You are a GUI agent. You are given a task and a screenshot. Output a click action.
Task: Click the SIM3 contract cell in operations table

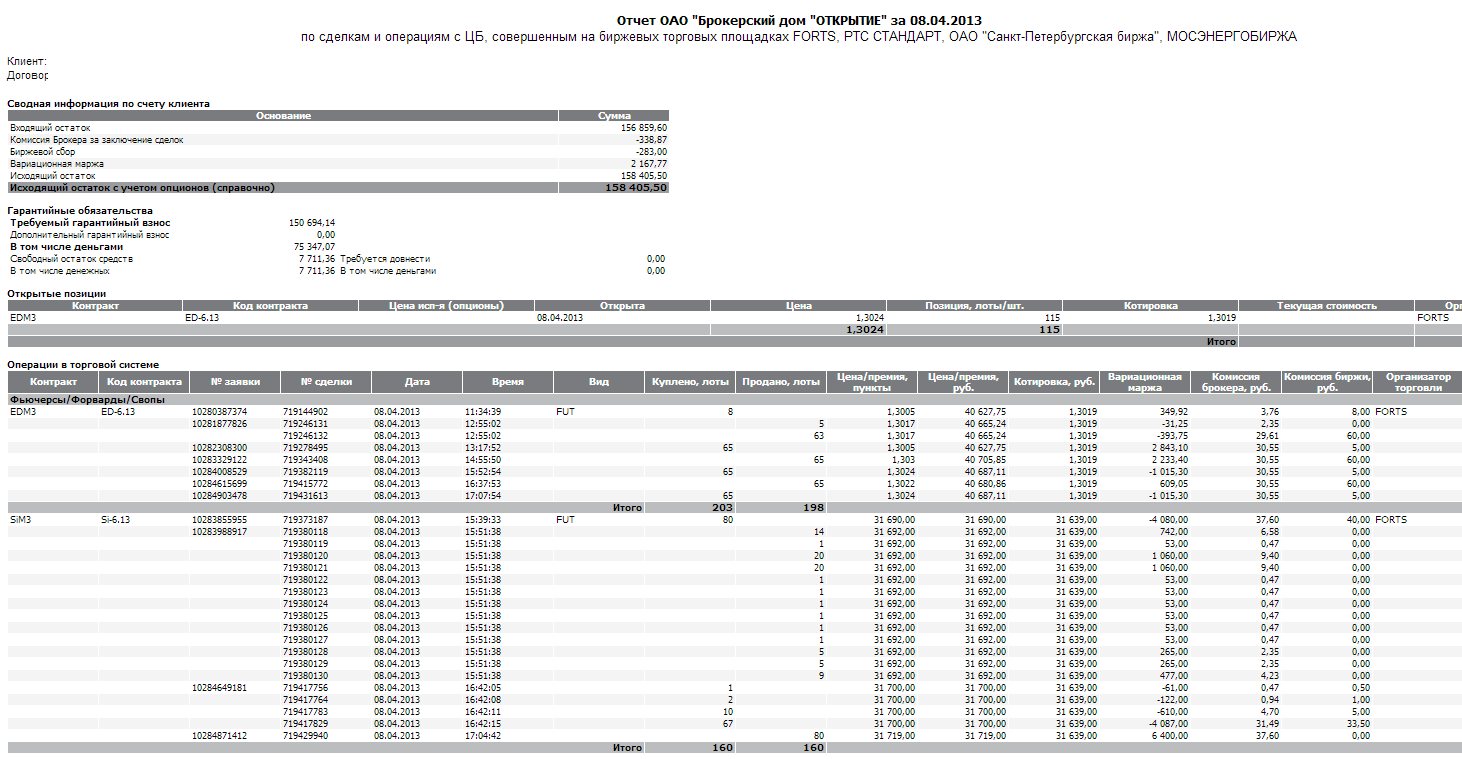pyautogui.click(x=22, y=520)
